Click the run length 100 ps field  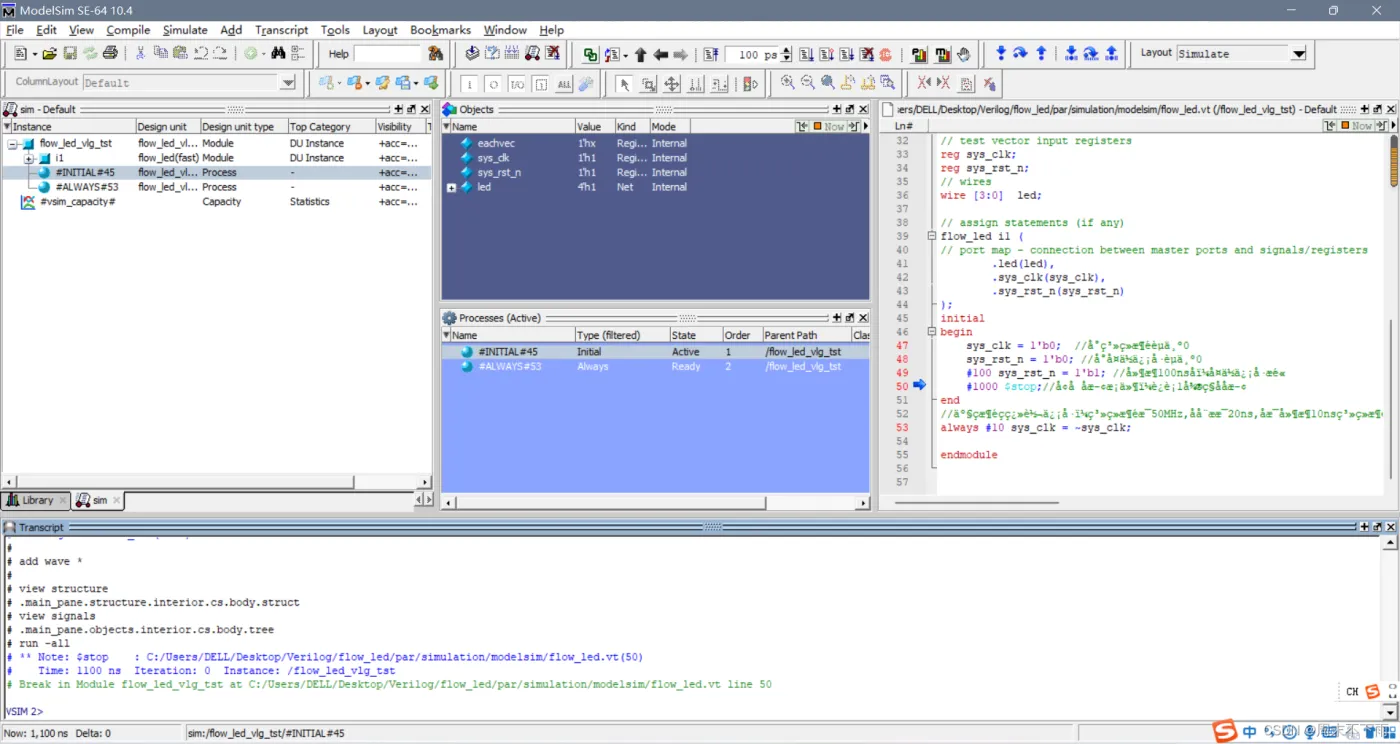coord(752,55)
